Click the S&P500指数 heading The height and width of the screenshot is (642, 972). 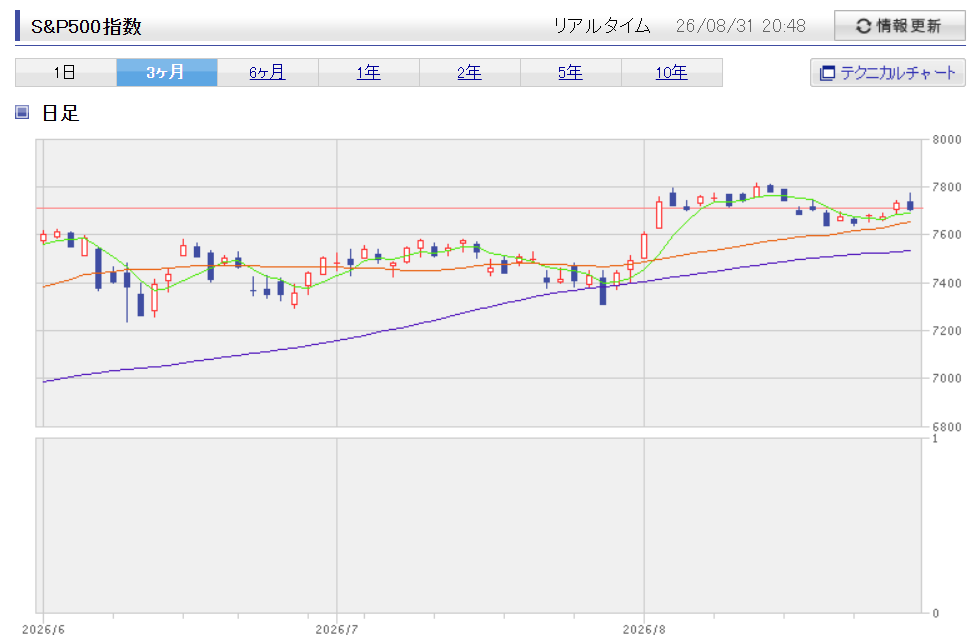[x=86, y=27]
